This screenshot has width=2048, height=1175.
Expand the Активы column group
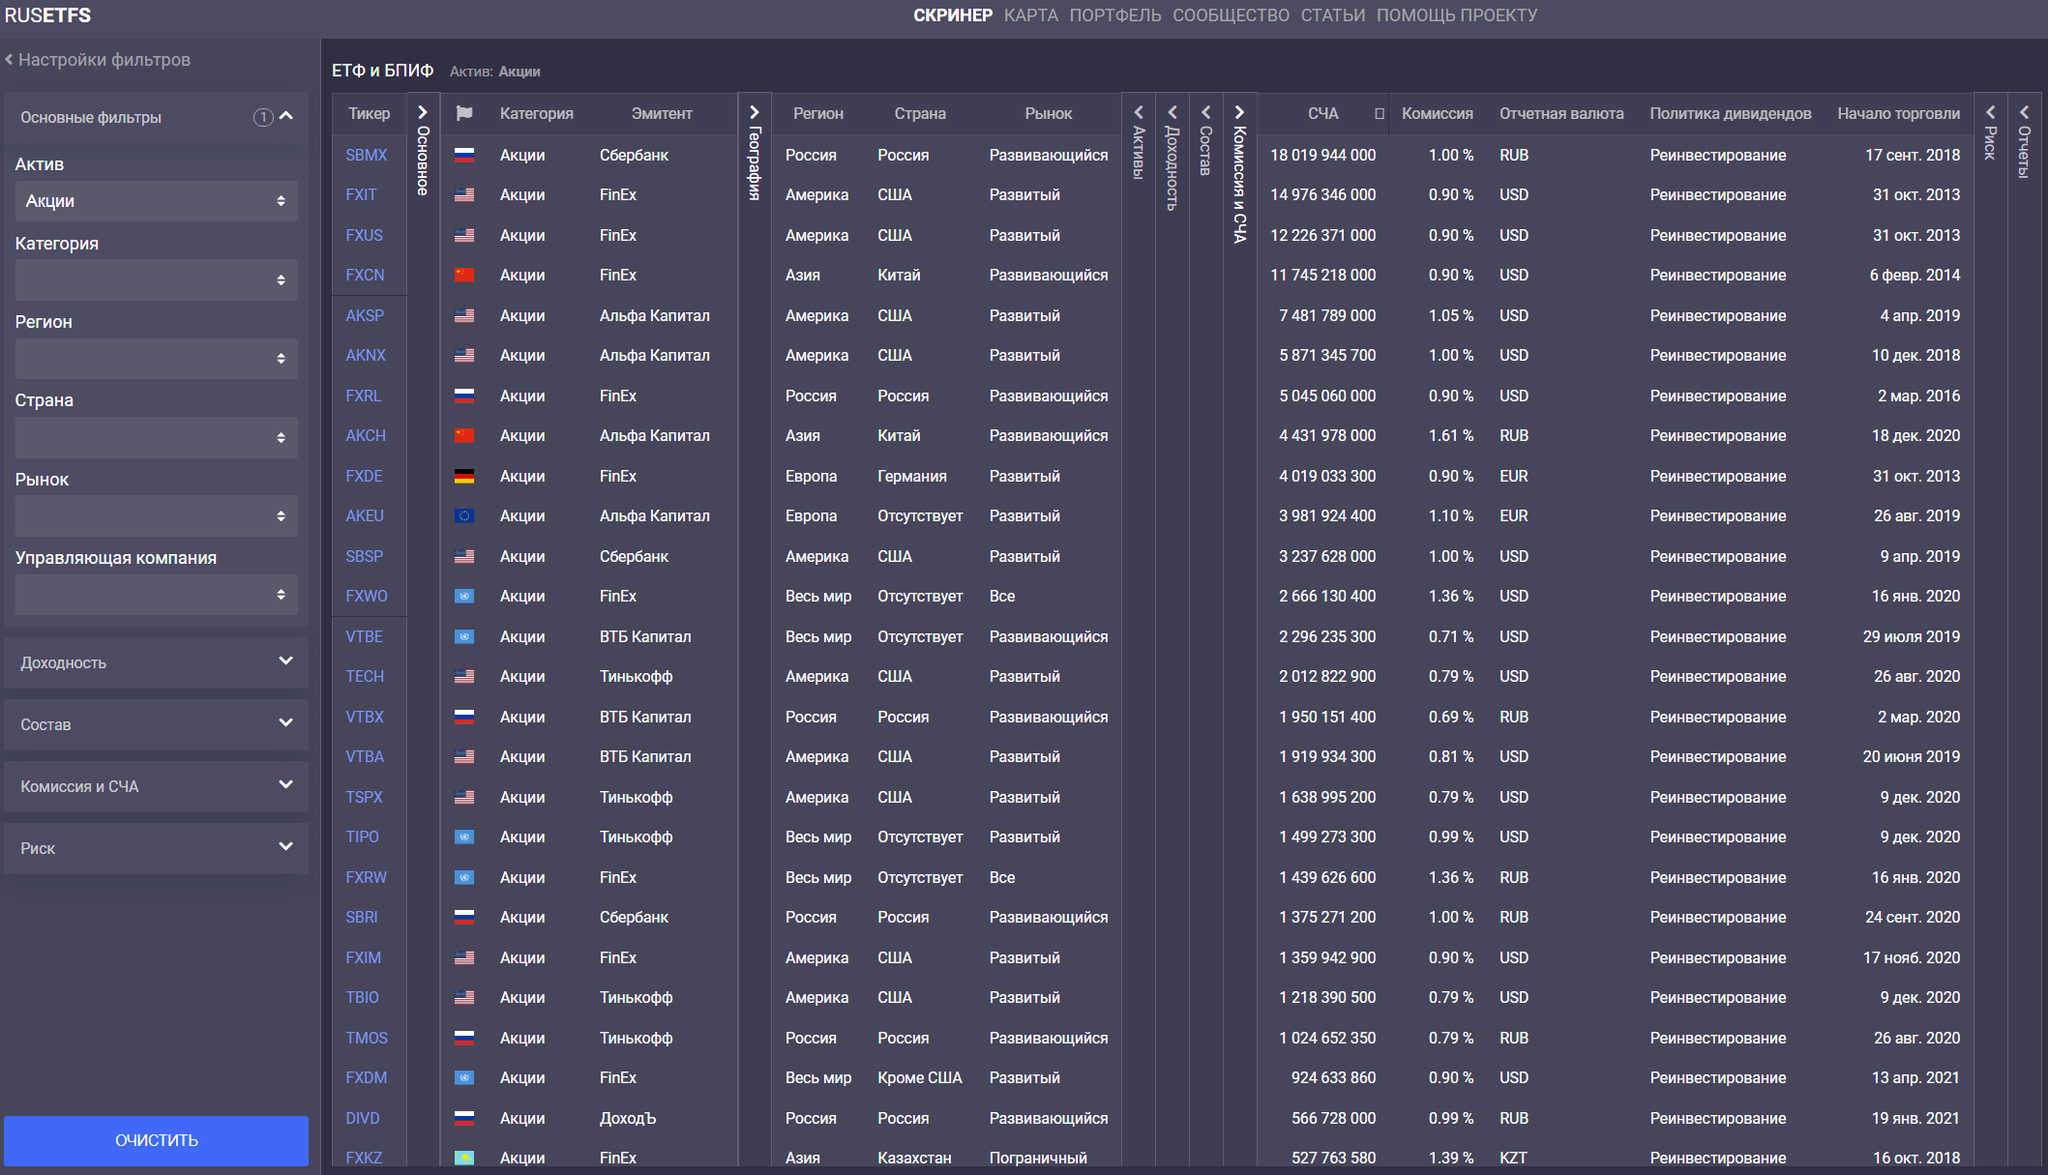pos(1138,112)
